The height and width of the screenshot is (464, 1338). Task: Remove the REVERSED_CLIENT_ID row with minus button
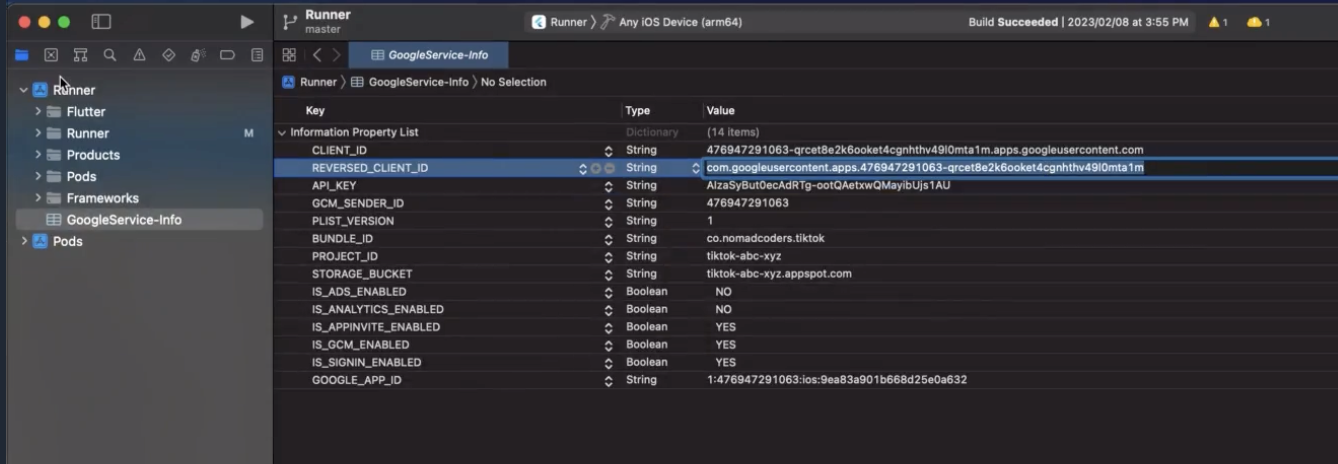coord(609,168)
